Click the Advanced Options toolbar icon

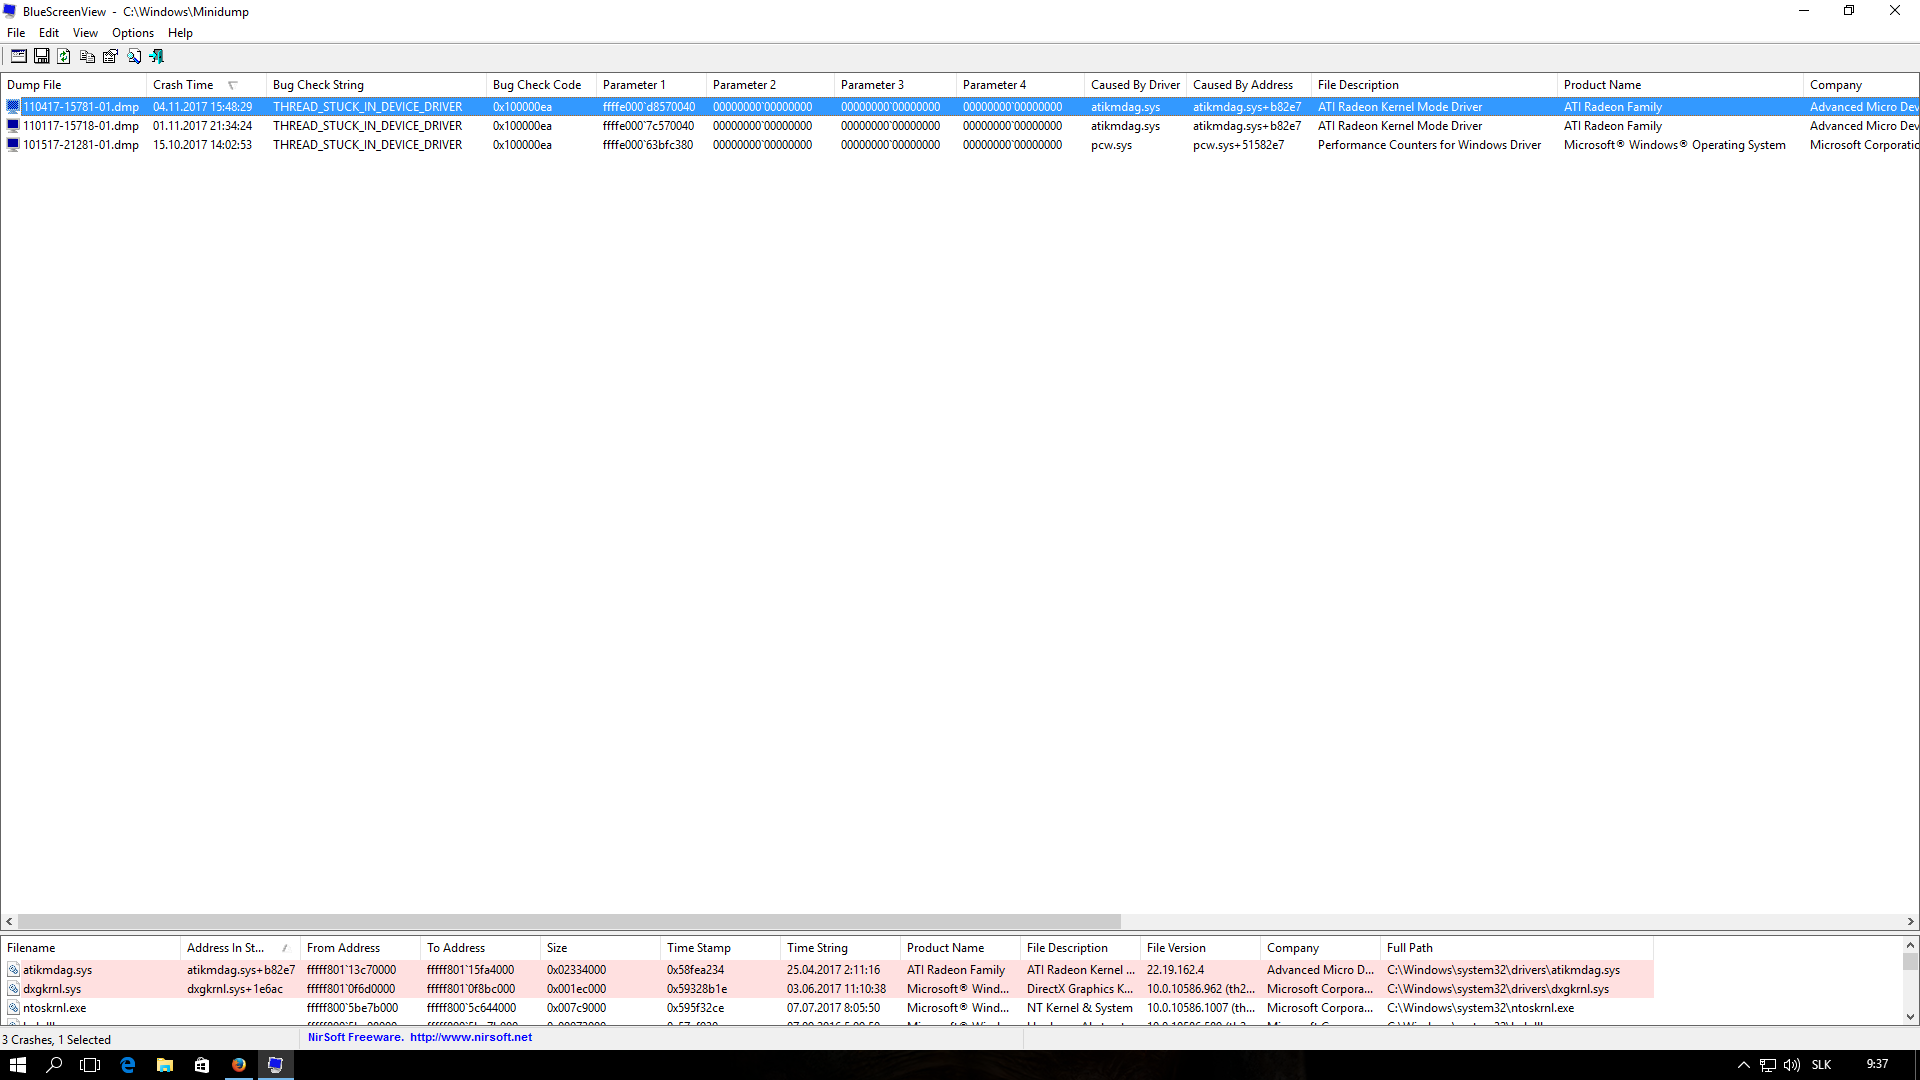pos(18,56)
